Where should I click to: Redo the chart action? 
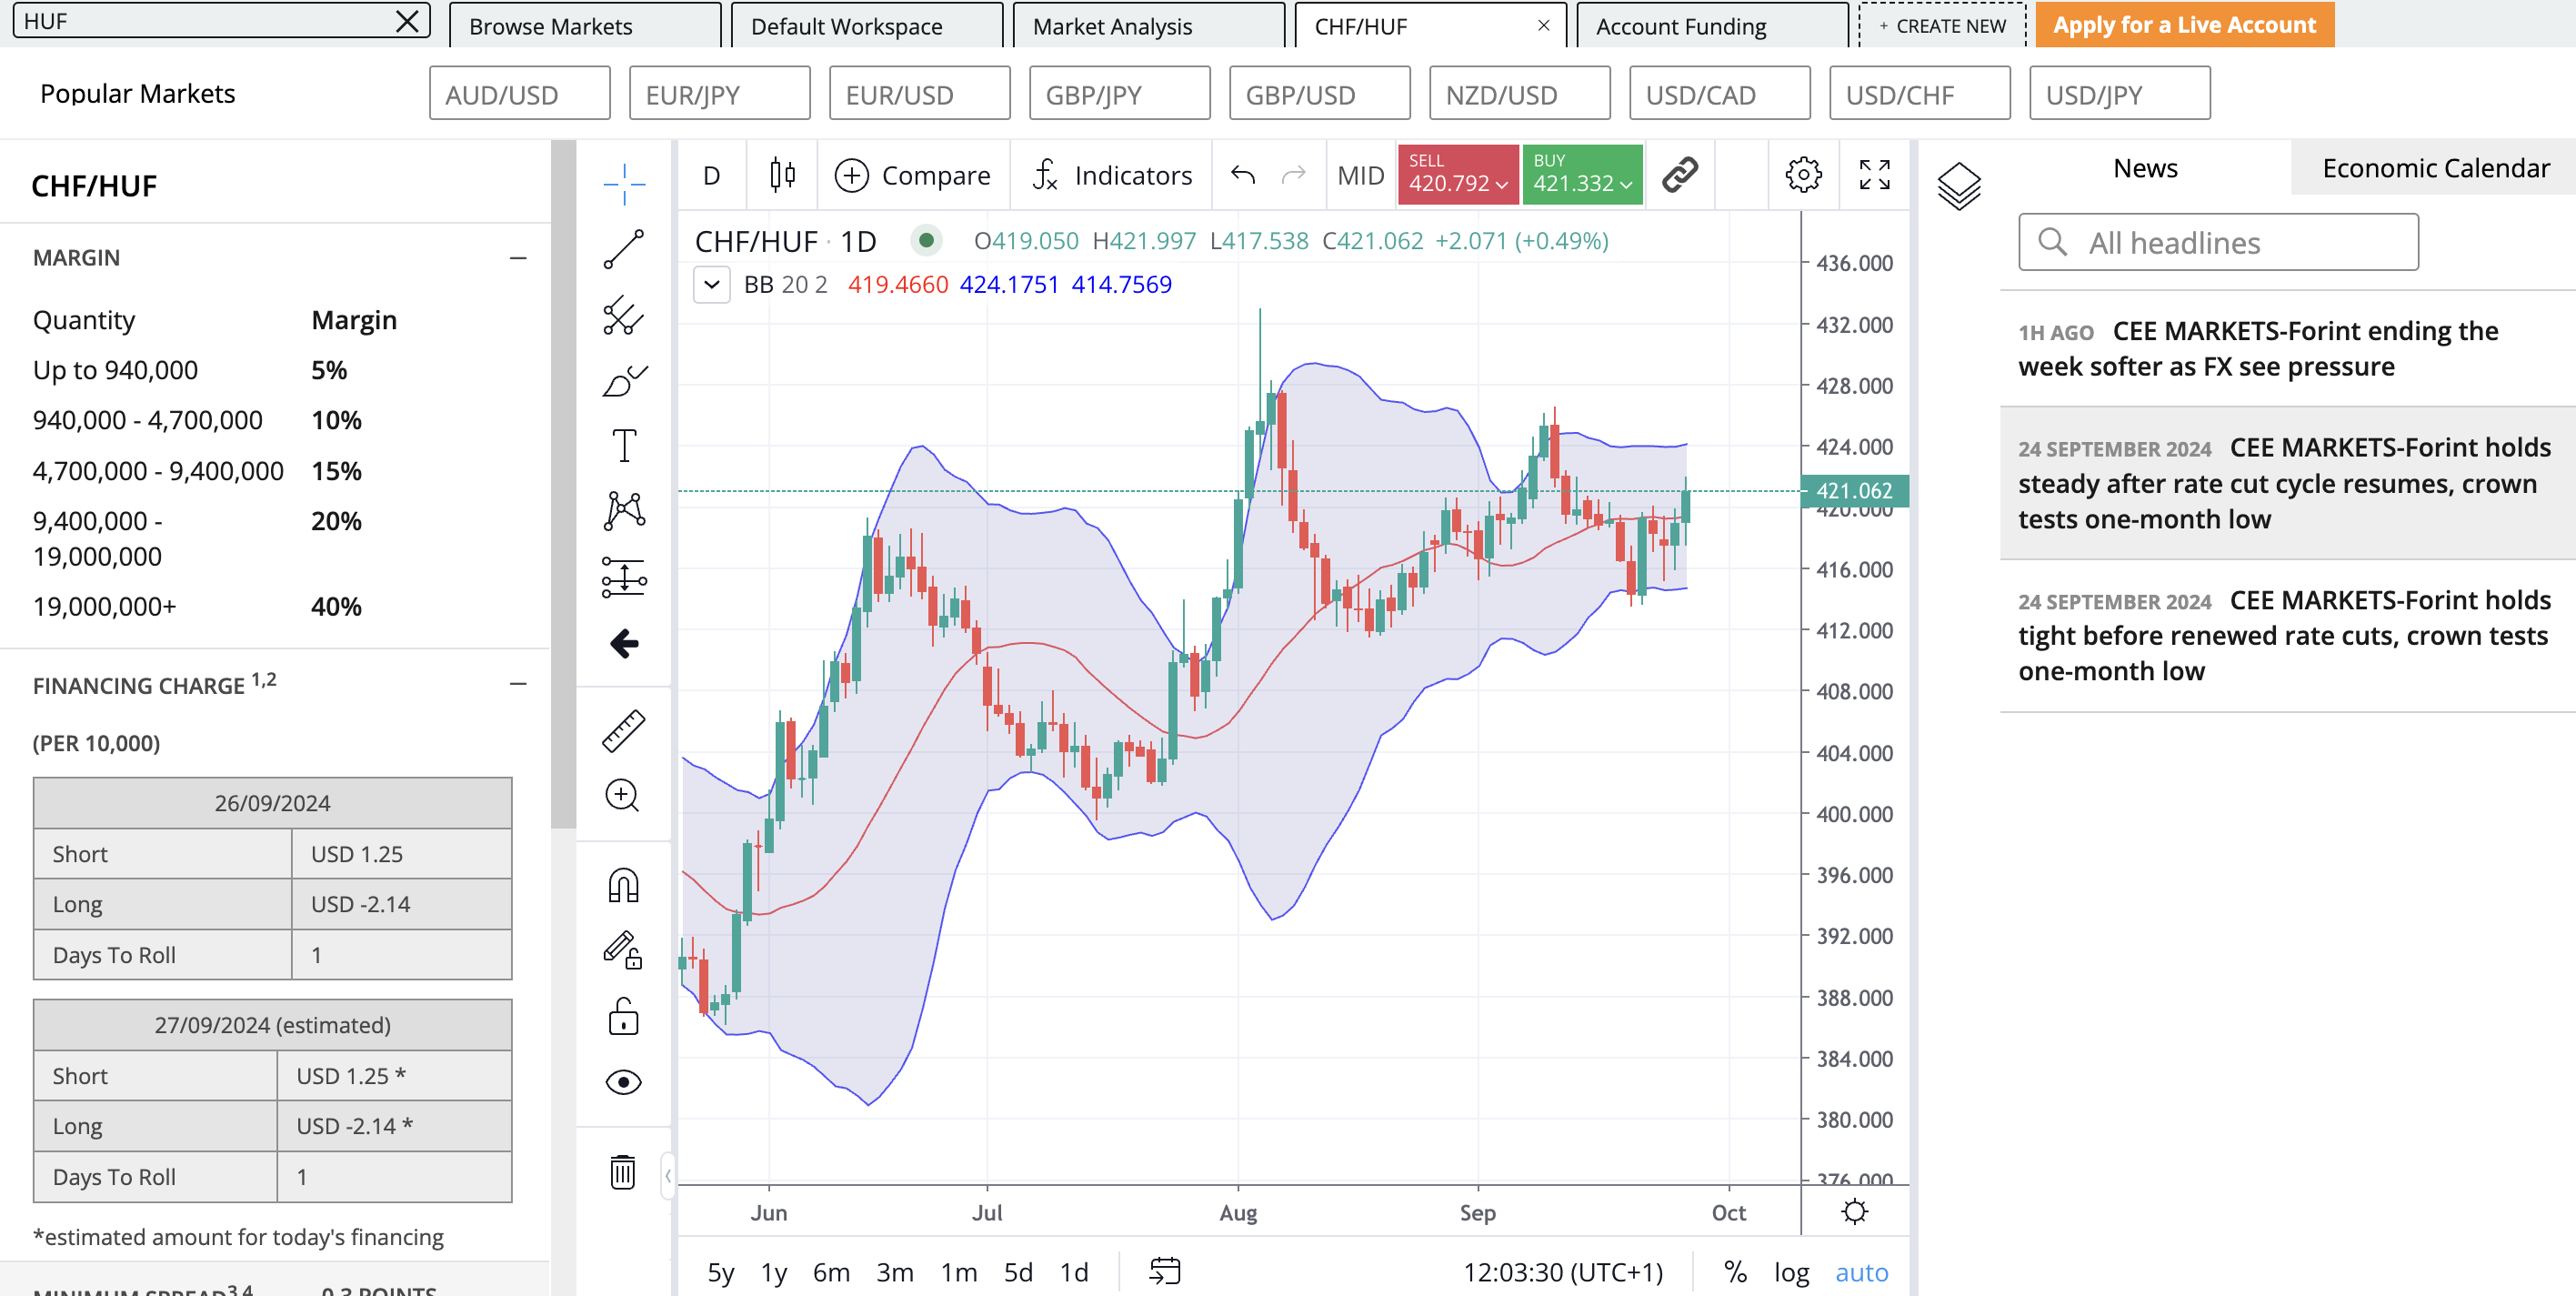[1294, 175]
